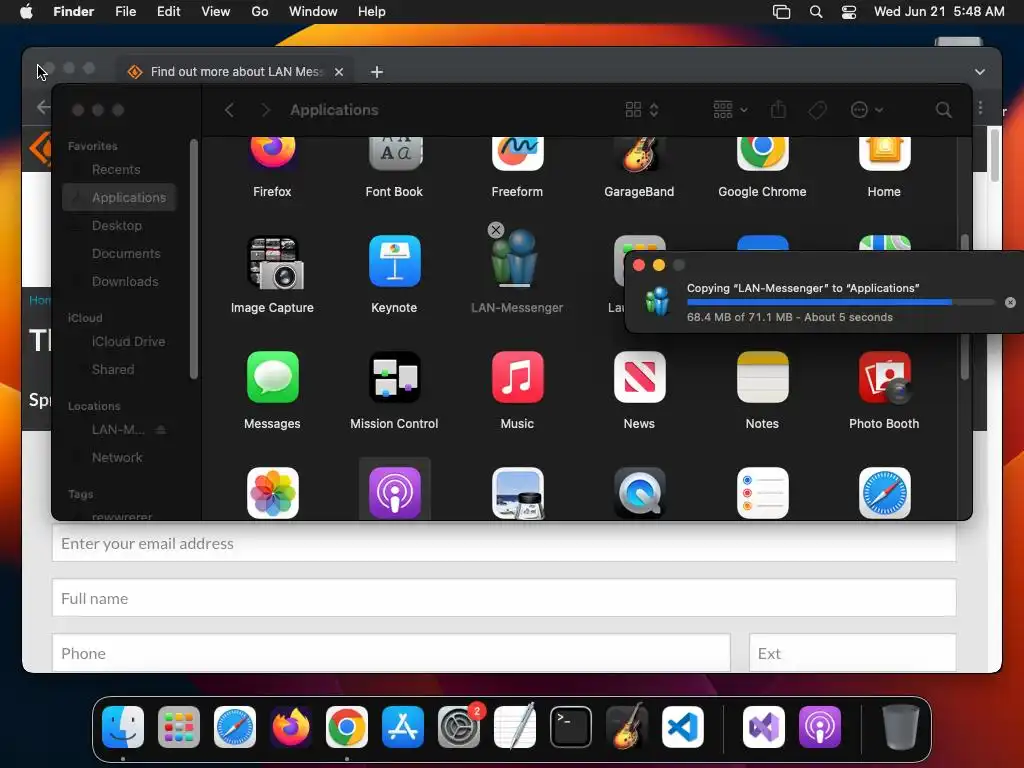
Task: Open Google Chrome in Applications folder
Action: [x=762, y=153]
